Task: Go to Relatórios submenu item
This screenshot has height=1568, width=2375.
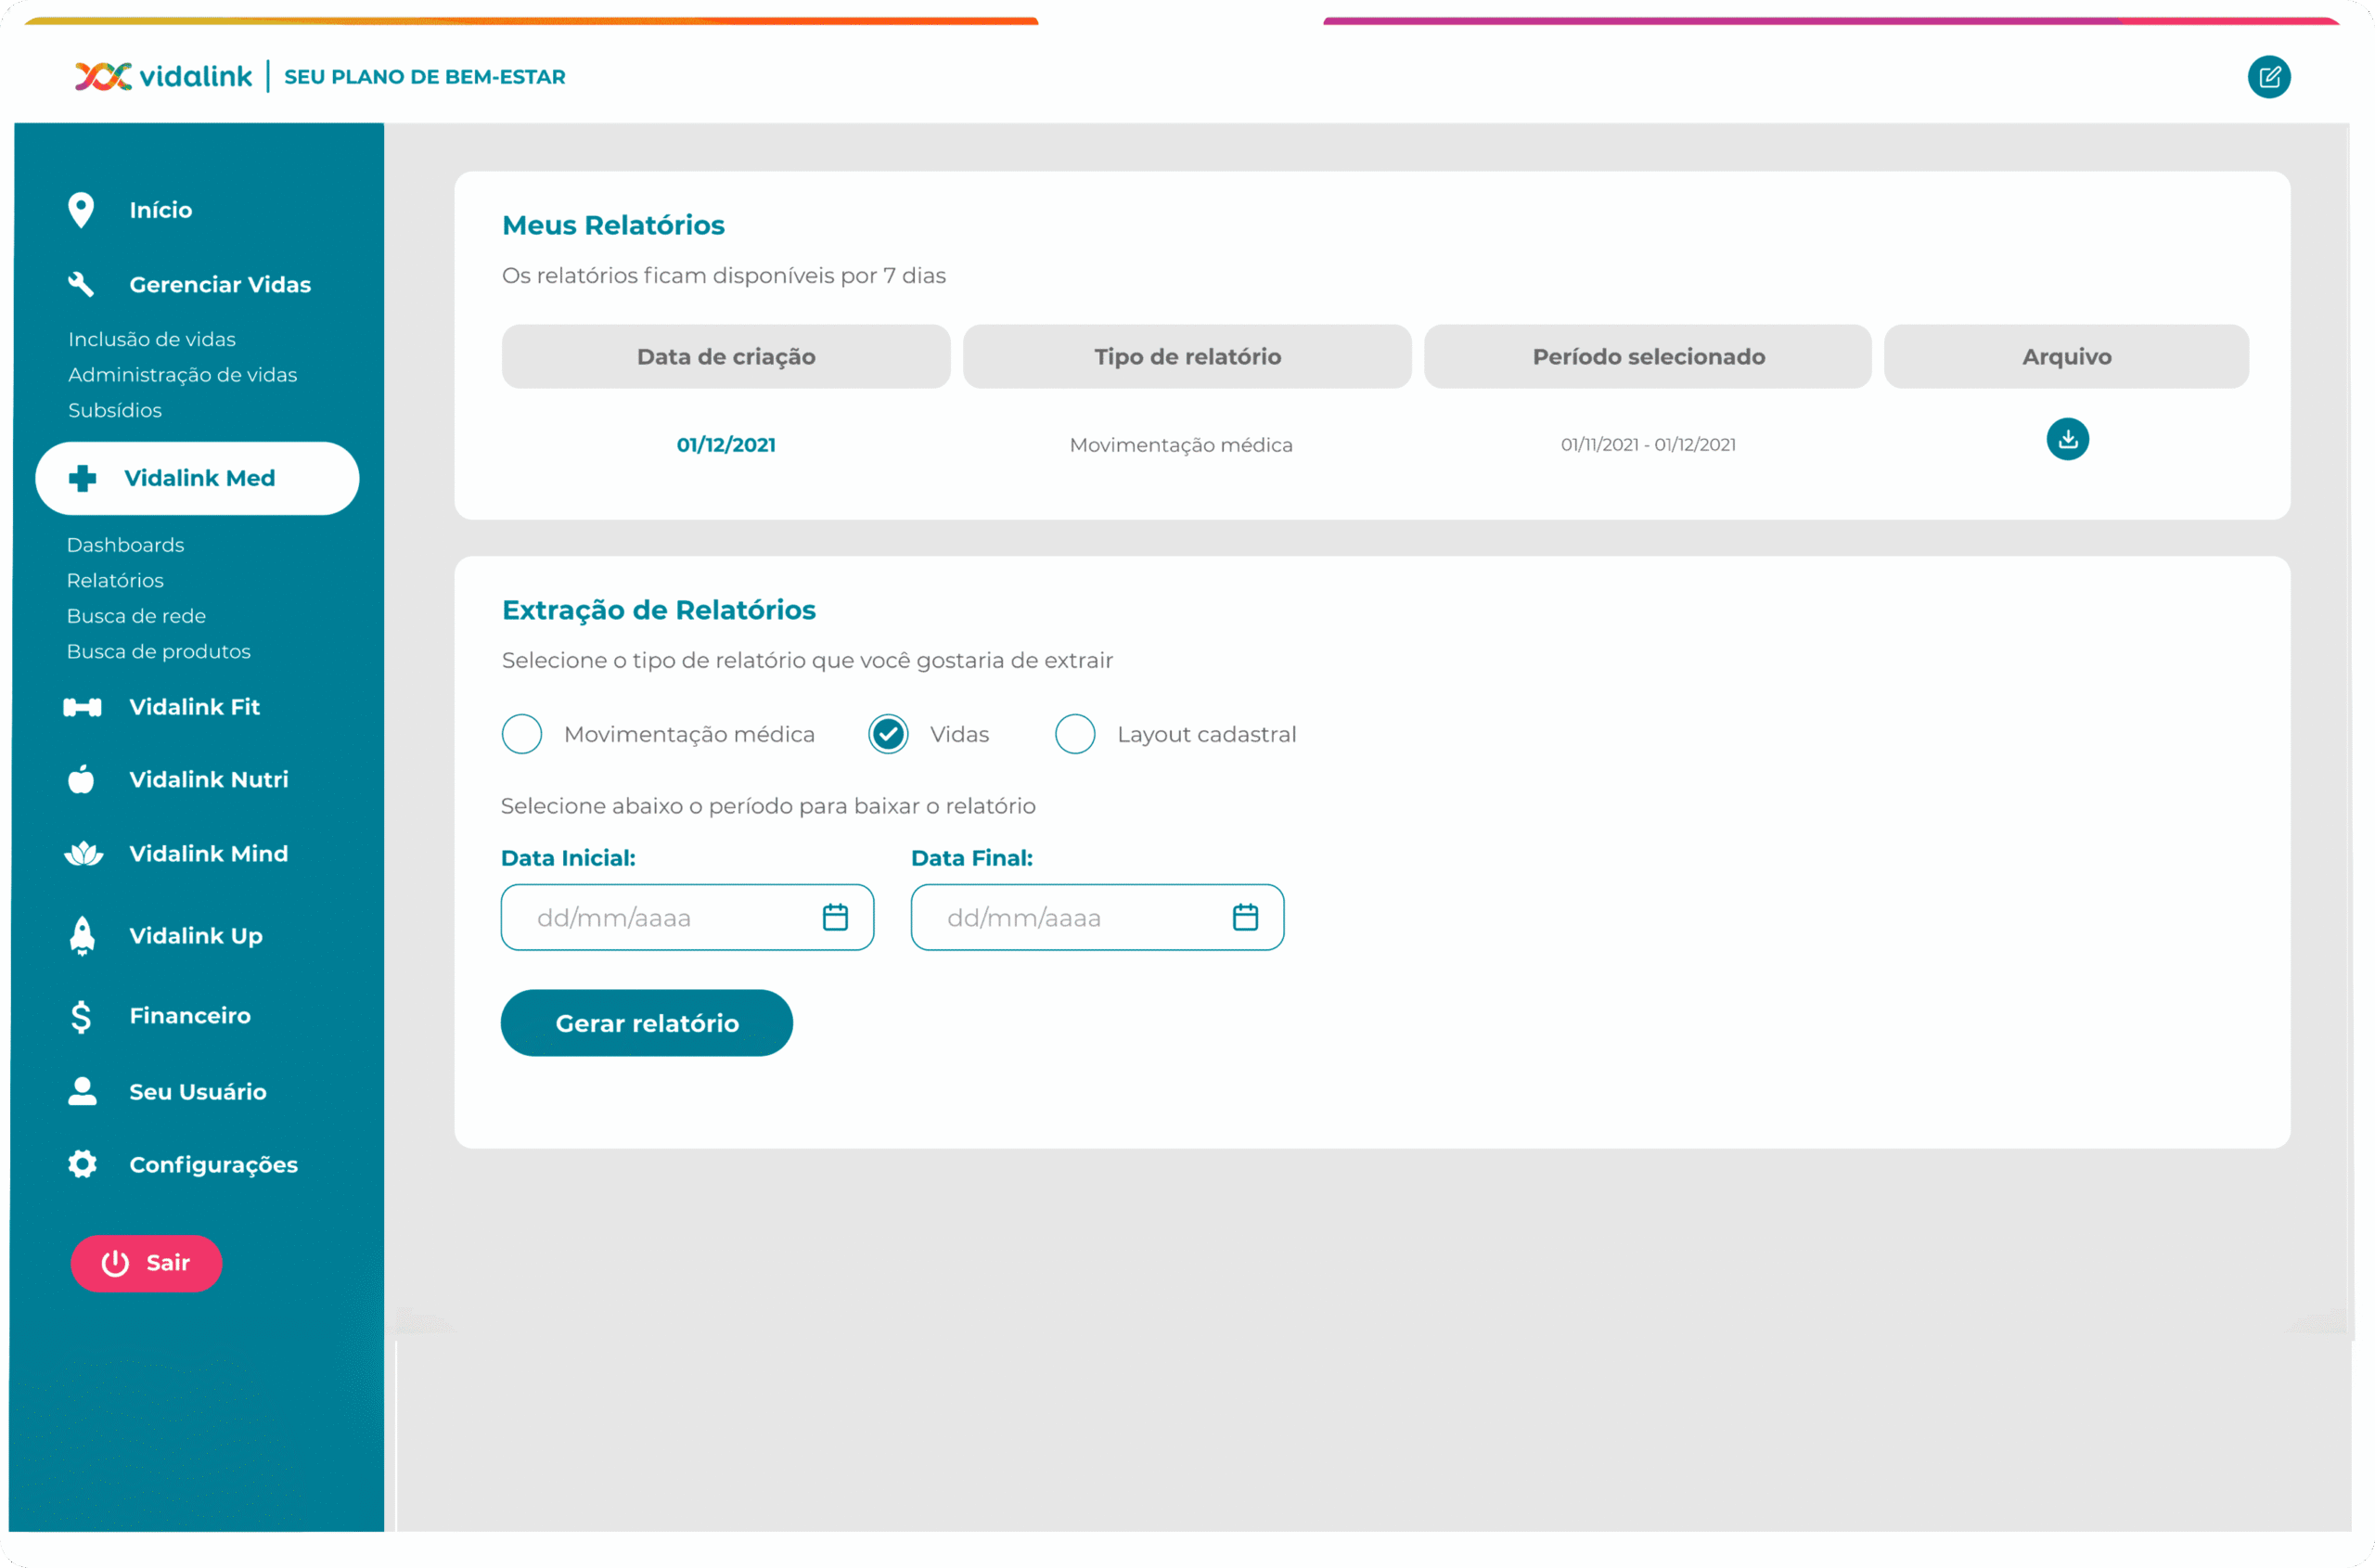Action: 115,581
